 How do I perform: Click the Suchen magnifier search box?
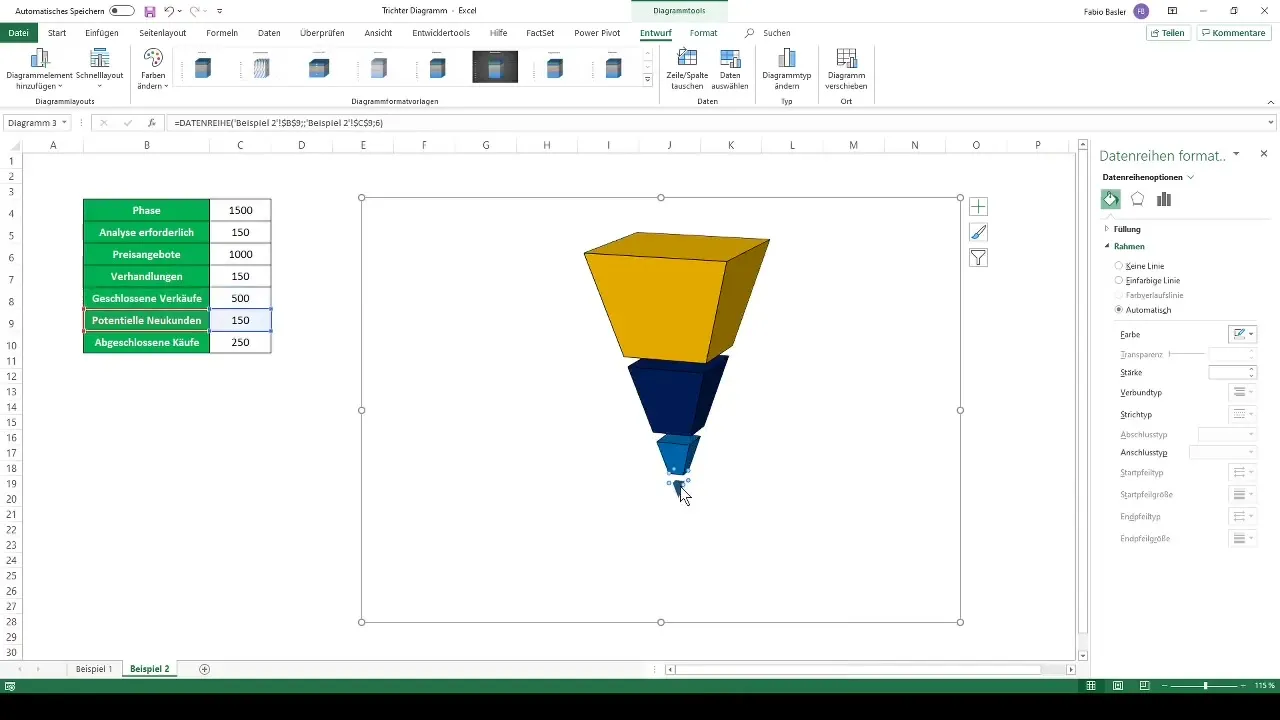point(769,33)
